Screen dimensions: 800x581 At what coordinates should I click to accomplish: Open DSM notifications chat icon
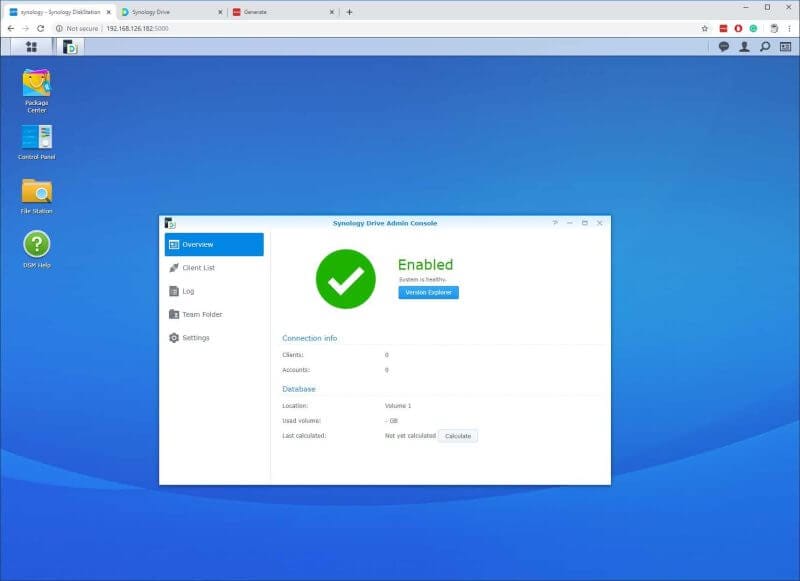[724, 46]
